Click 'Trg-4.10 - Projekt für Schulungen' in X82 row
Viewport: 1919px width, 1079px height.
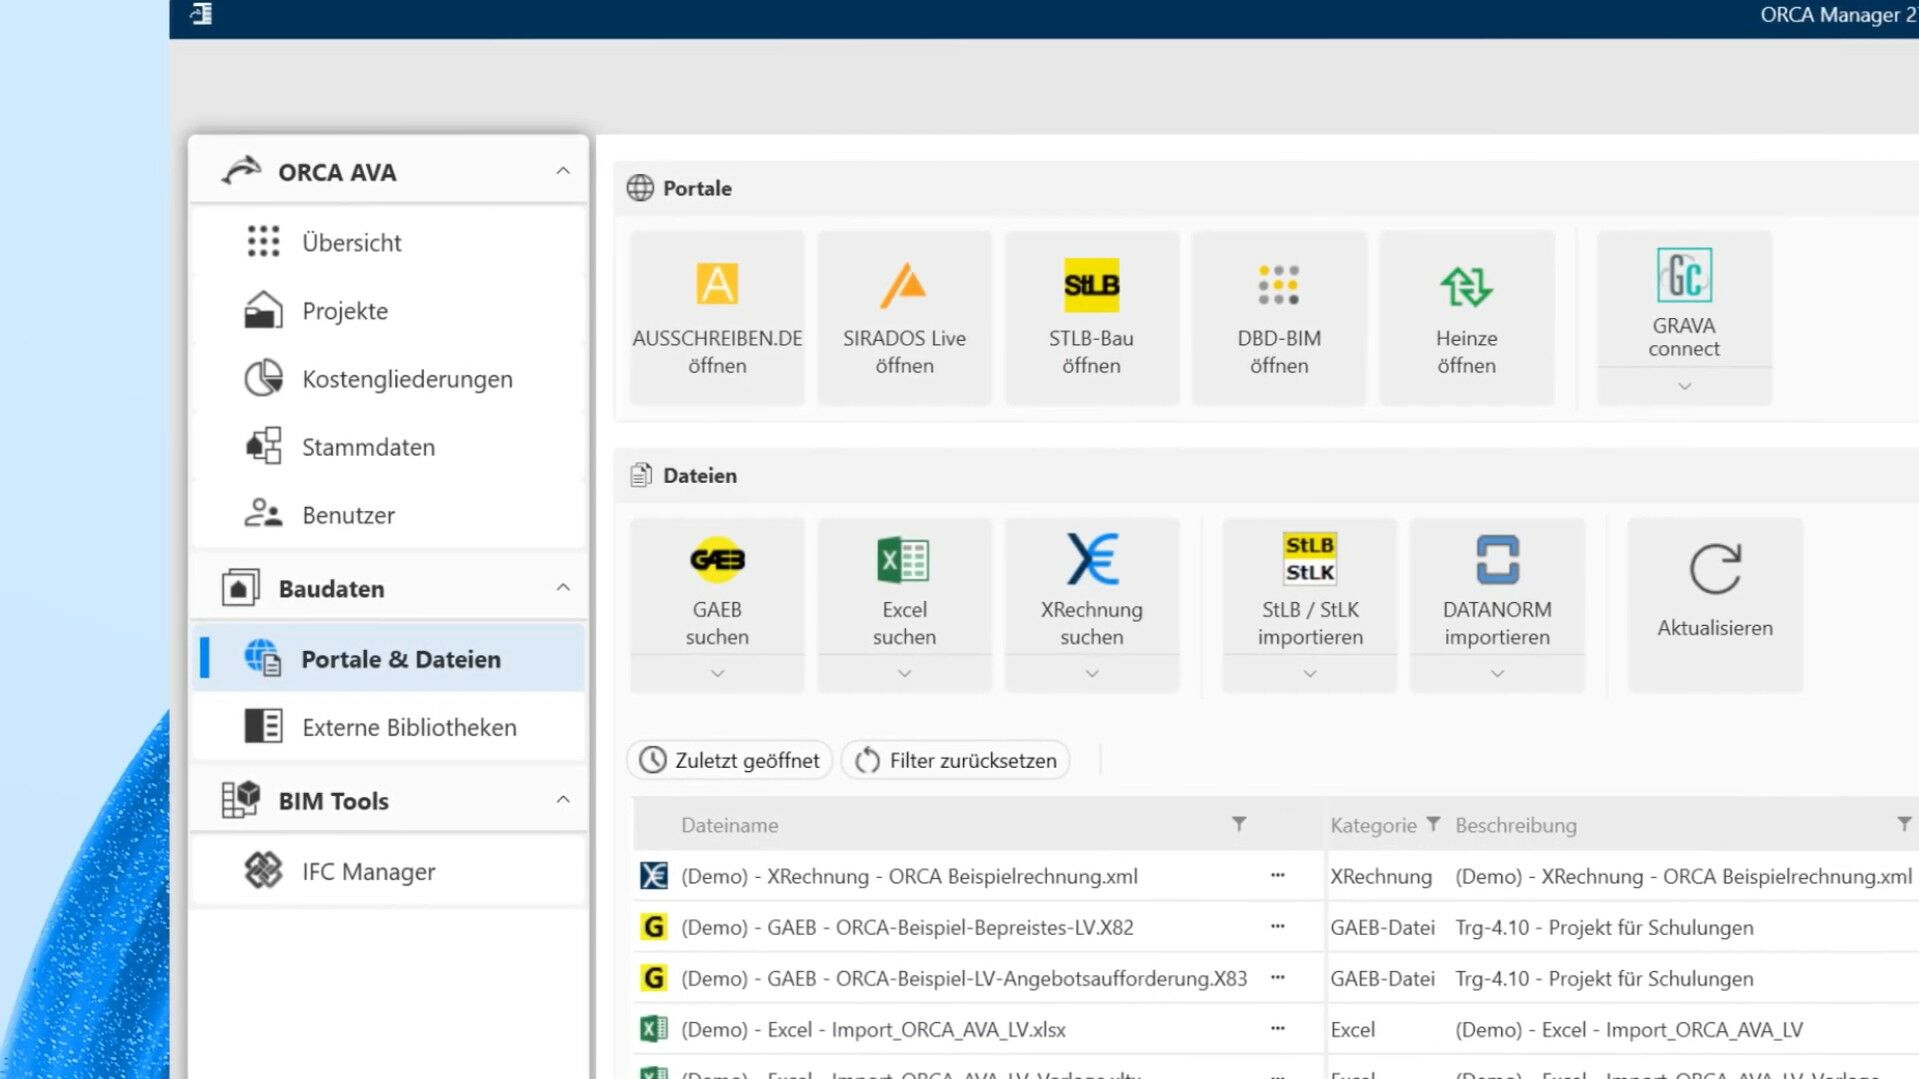pyautogui.click(x=1604, y=927)
